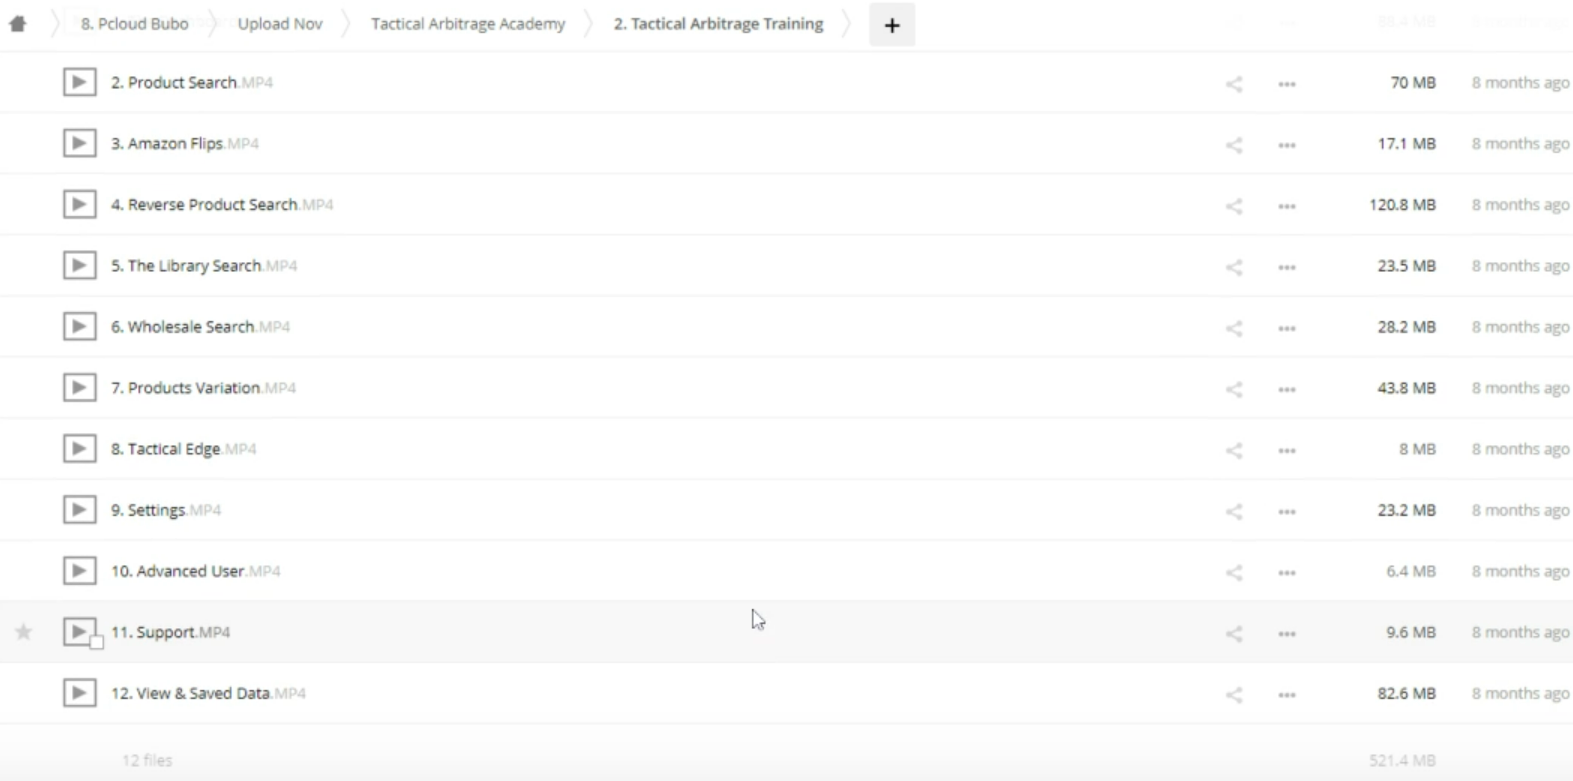Image resolution: width=1573 pixels, height=781 pixels.
Task: Open the Upload Nov breadcrumb
Action: [280, 24]
